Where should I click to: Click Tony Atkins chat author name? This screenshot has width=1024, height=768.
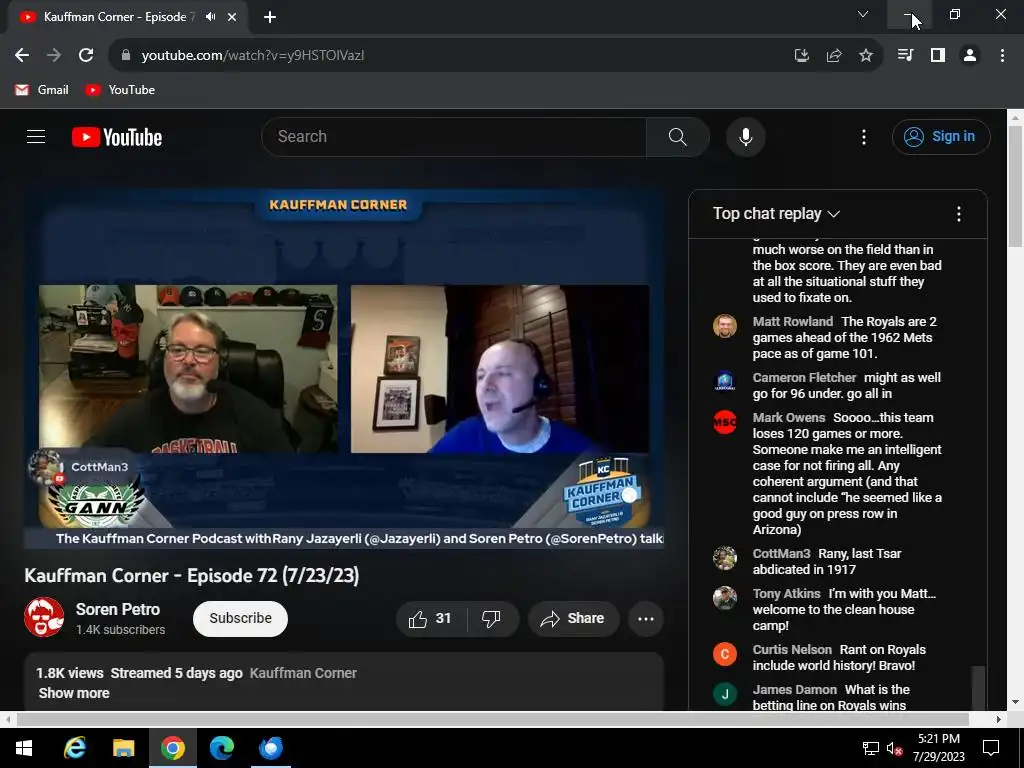click(x=786, y=594)
